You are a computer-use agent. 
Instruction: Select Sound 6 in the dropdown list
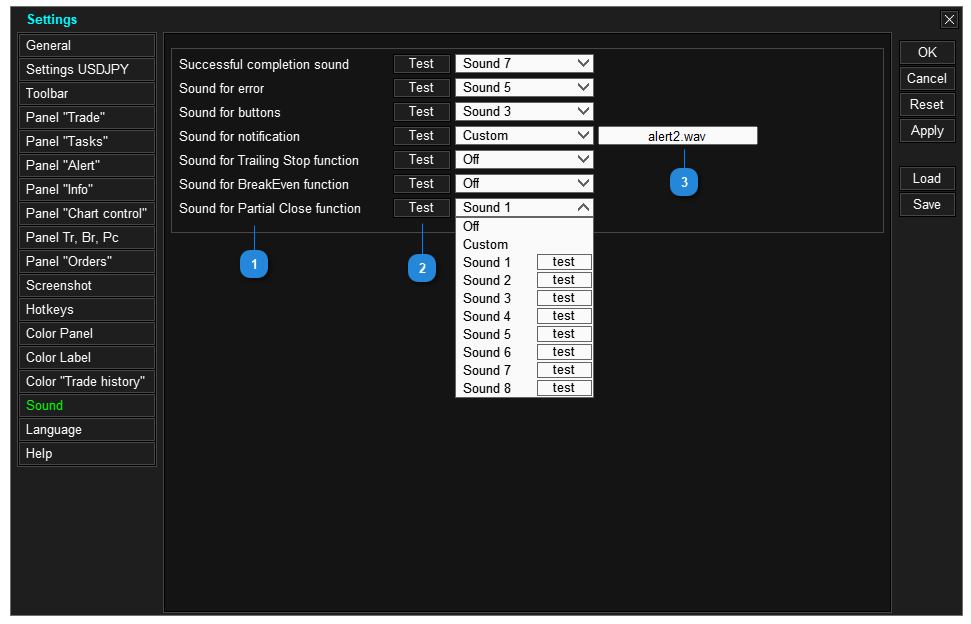click(x=487, y=352)
